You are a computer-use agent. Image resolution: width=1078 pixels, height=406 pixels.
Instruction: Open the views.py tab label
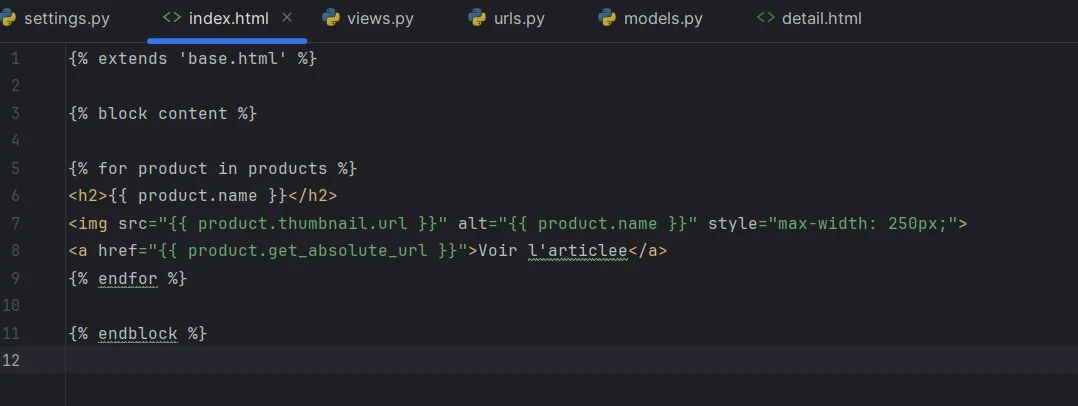pyautogui.click(x=380, y=18)
